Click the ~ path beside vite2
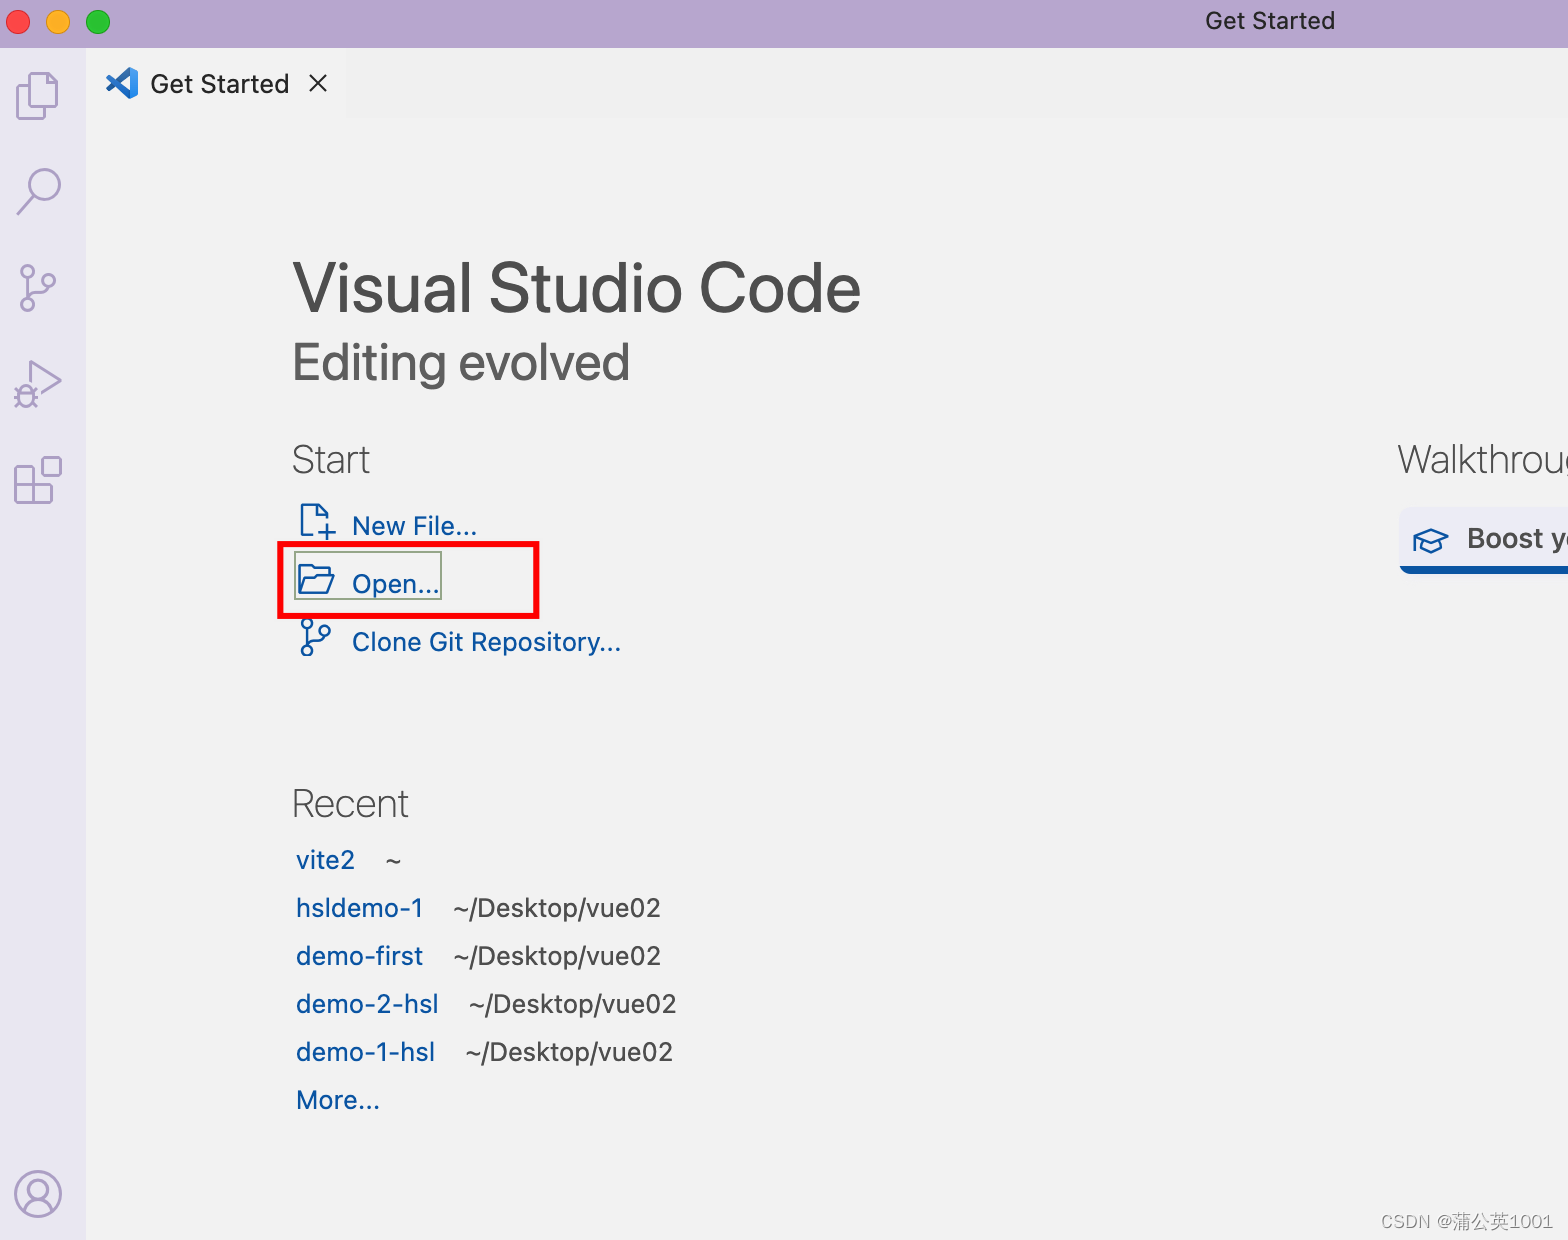Screen dimensions: 1568x1240 (393, 860)
